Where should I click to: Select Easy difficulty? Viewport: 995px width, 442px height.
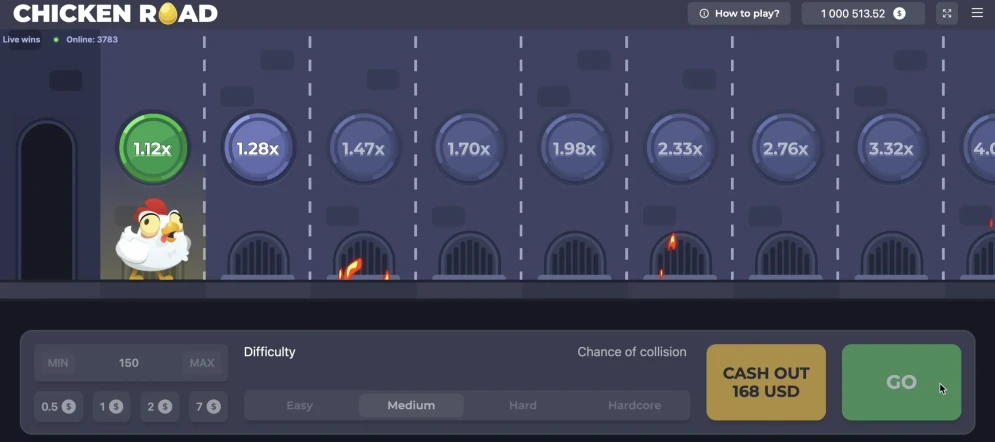[x=300, y=405]
